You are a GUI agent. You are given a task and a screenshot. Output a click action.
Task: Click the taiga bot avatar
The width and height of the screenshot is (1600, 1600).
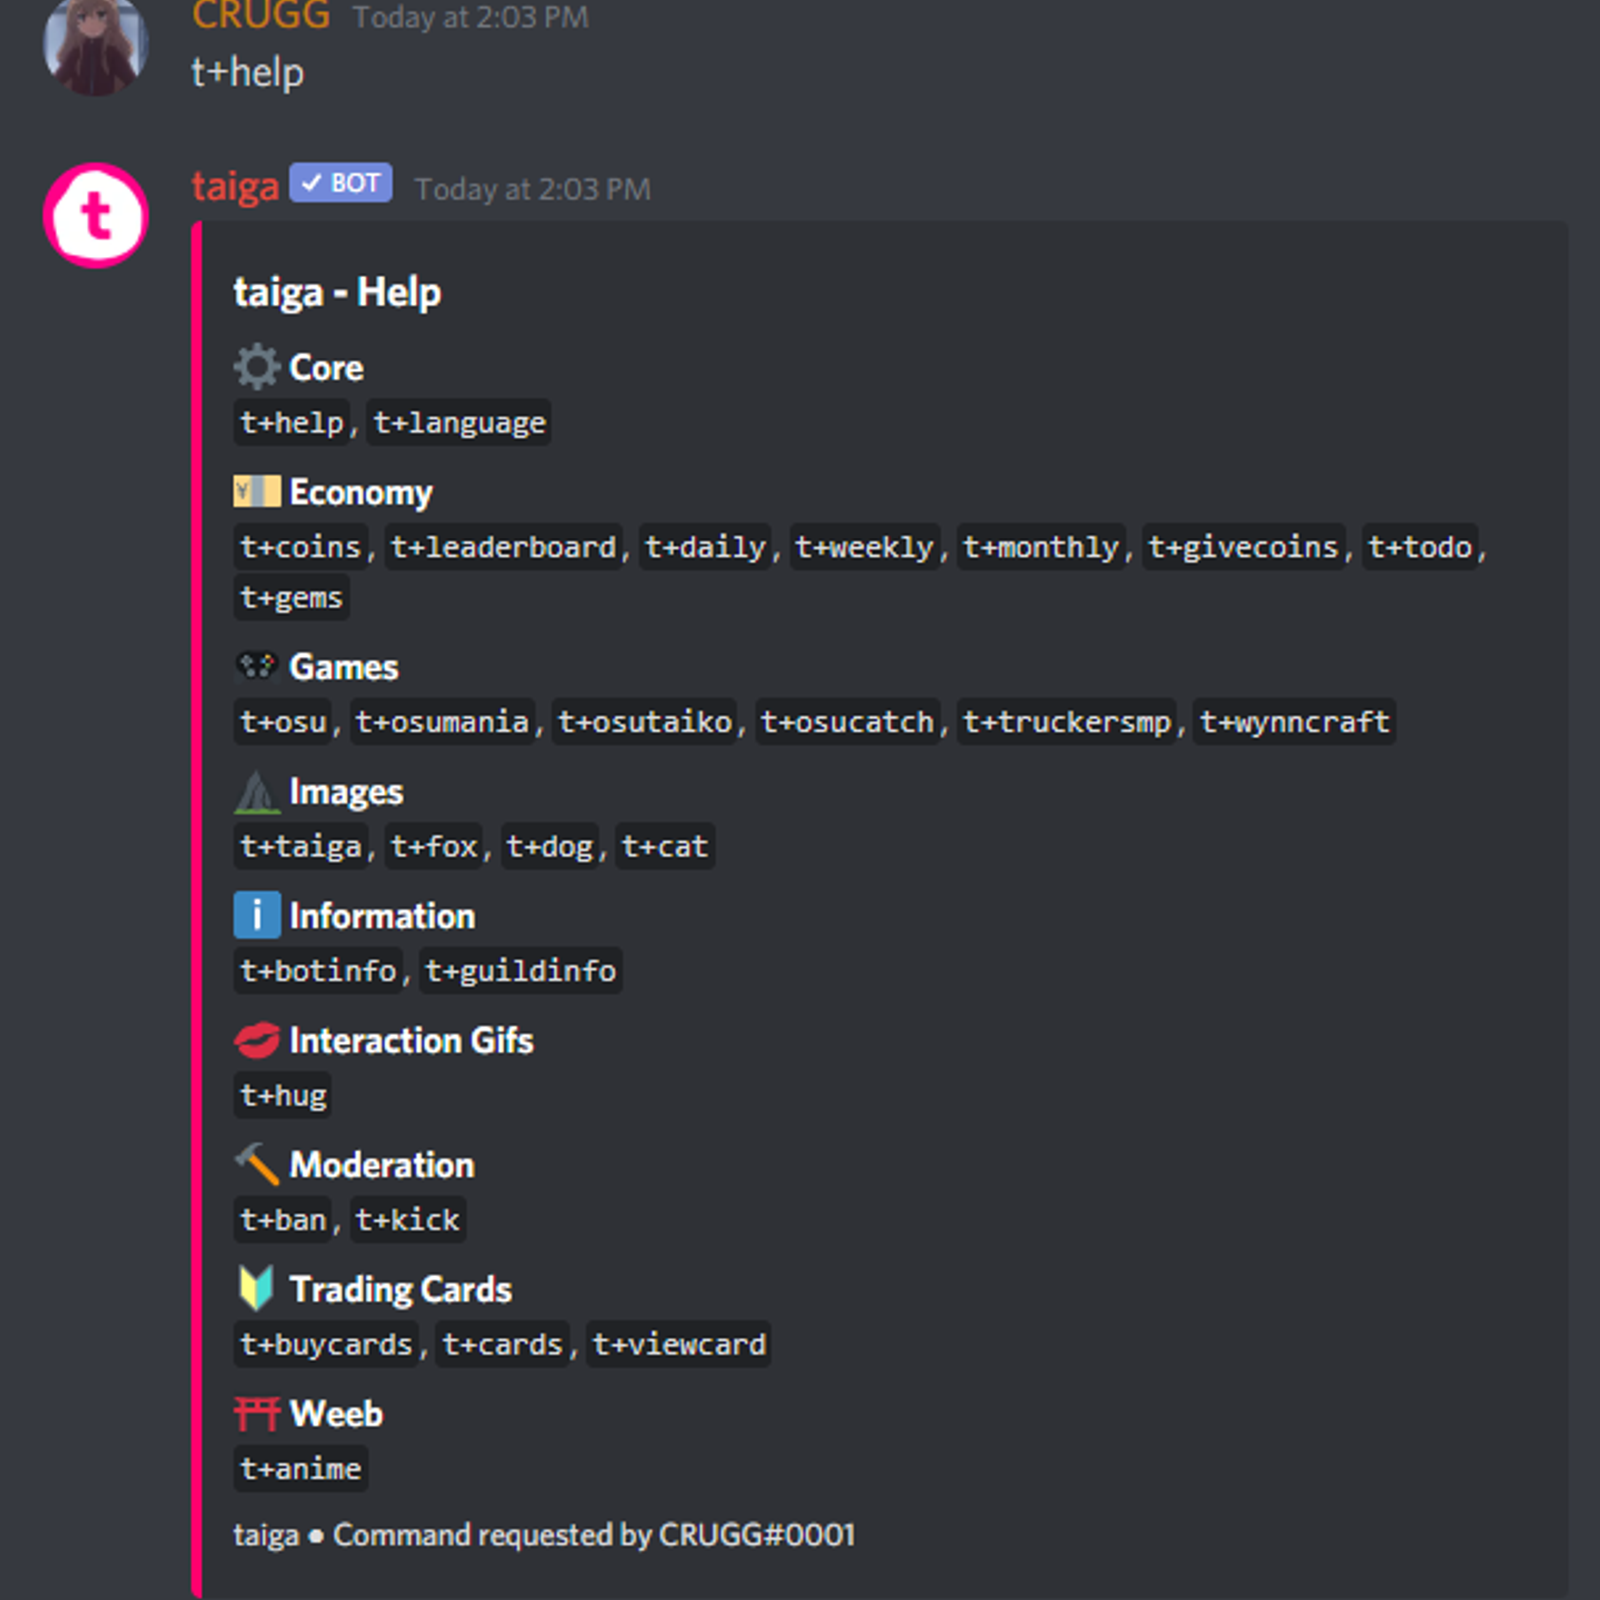point(96,215)
